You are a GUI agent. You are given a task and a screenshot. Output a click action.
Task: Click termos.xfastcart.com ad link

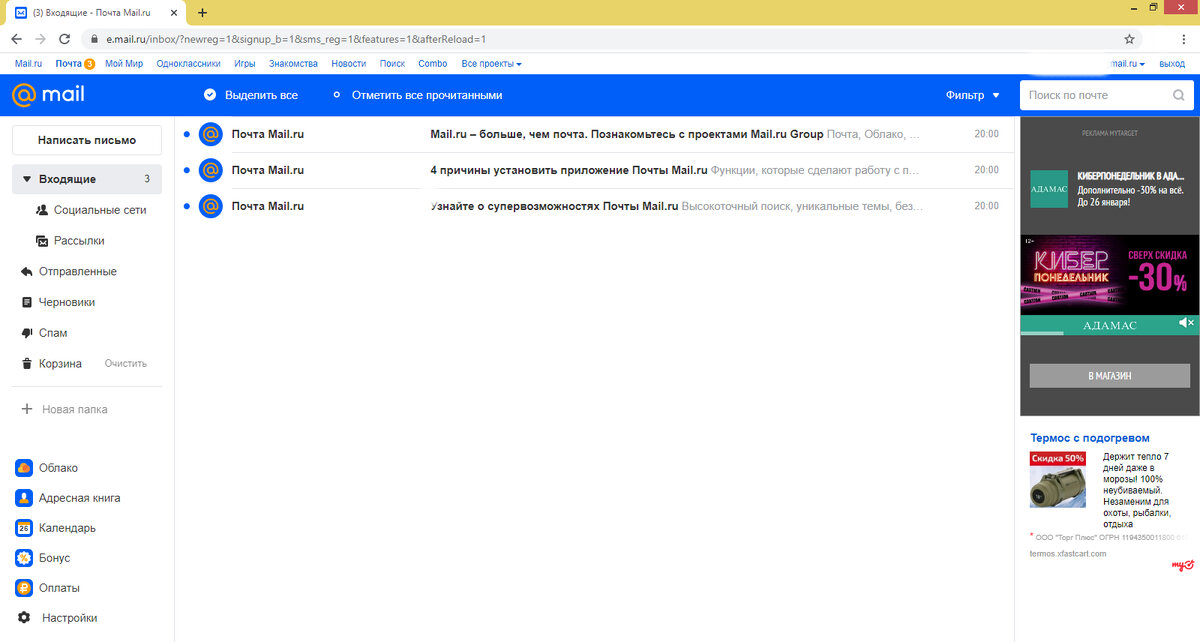coord(1068,553)
